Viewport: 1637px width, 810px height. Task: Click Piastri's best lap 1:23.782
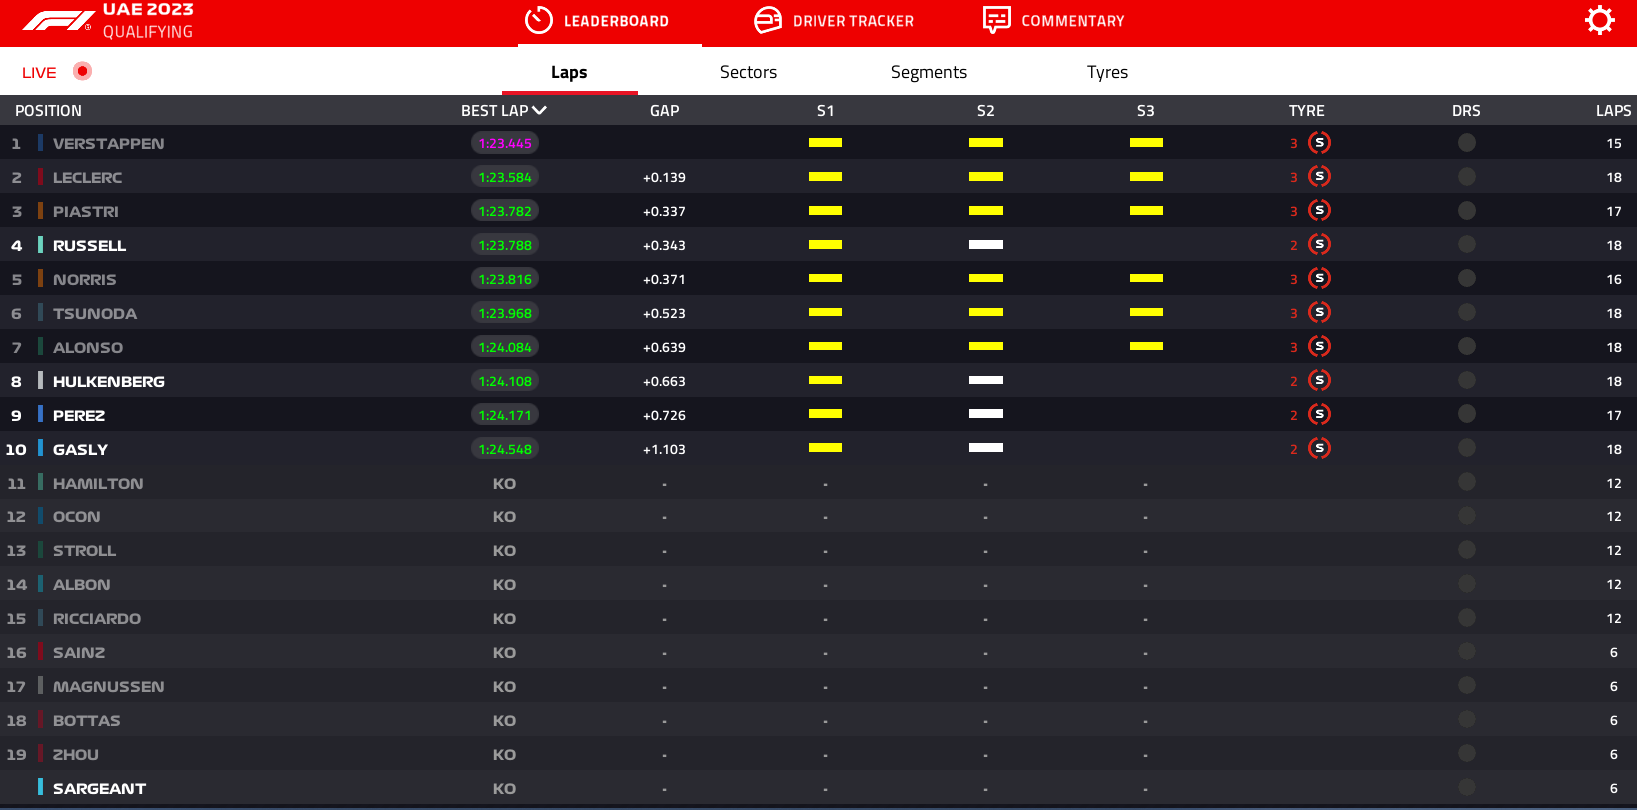click(x=505, y=211)
